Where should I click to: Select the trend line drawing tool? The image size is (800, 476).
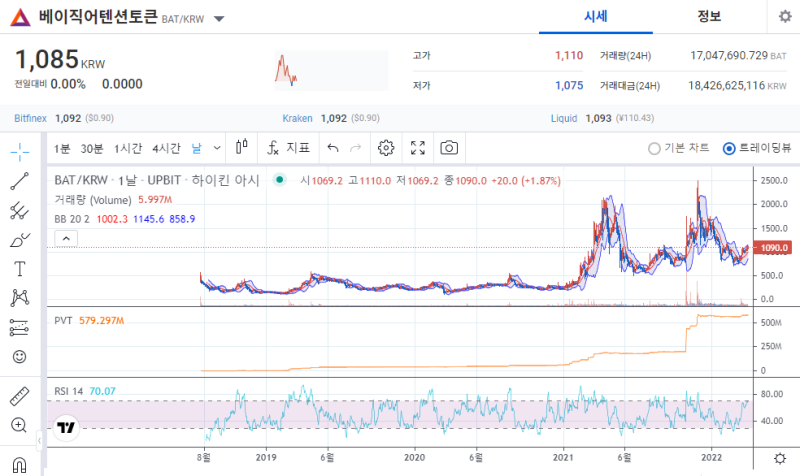pyautogui.click(x=19, y=181)
